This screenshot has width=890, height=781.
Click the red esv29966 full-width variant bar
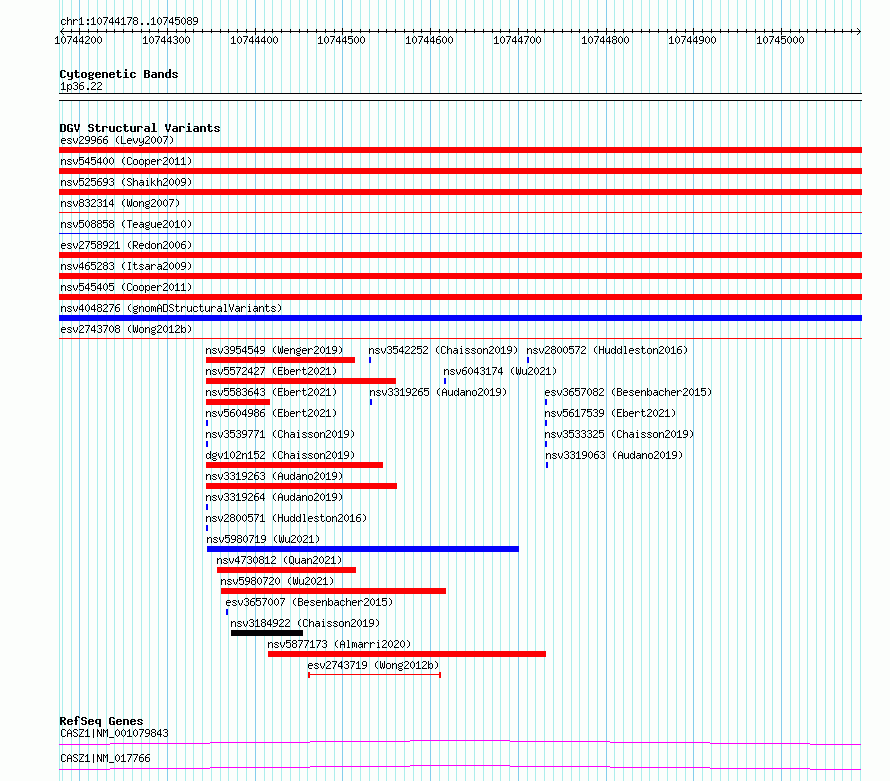pos(460,150)
